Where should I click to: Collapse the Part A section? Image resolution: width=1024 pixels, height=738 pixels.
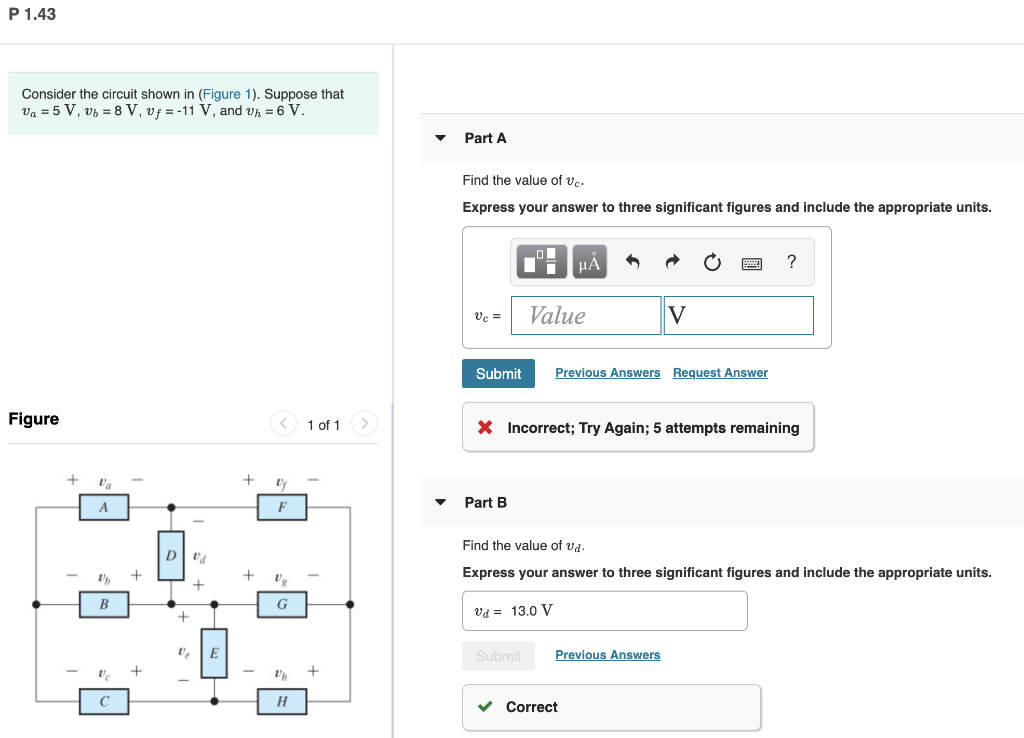(x=440, y=138)
